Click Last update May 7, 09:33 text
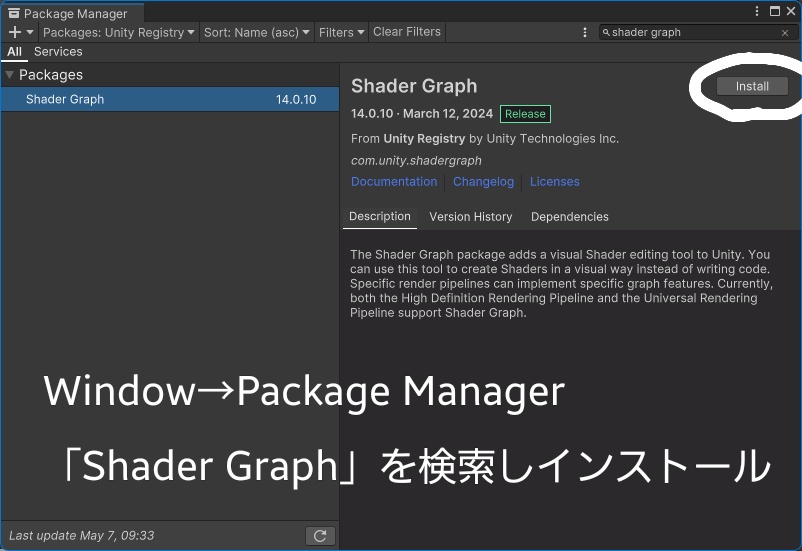Viewport: 802px width, 551px height. tap(82, 536)
